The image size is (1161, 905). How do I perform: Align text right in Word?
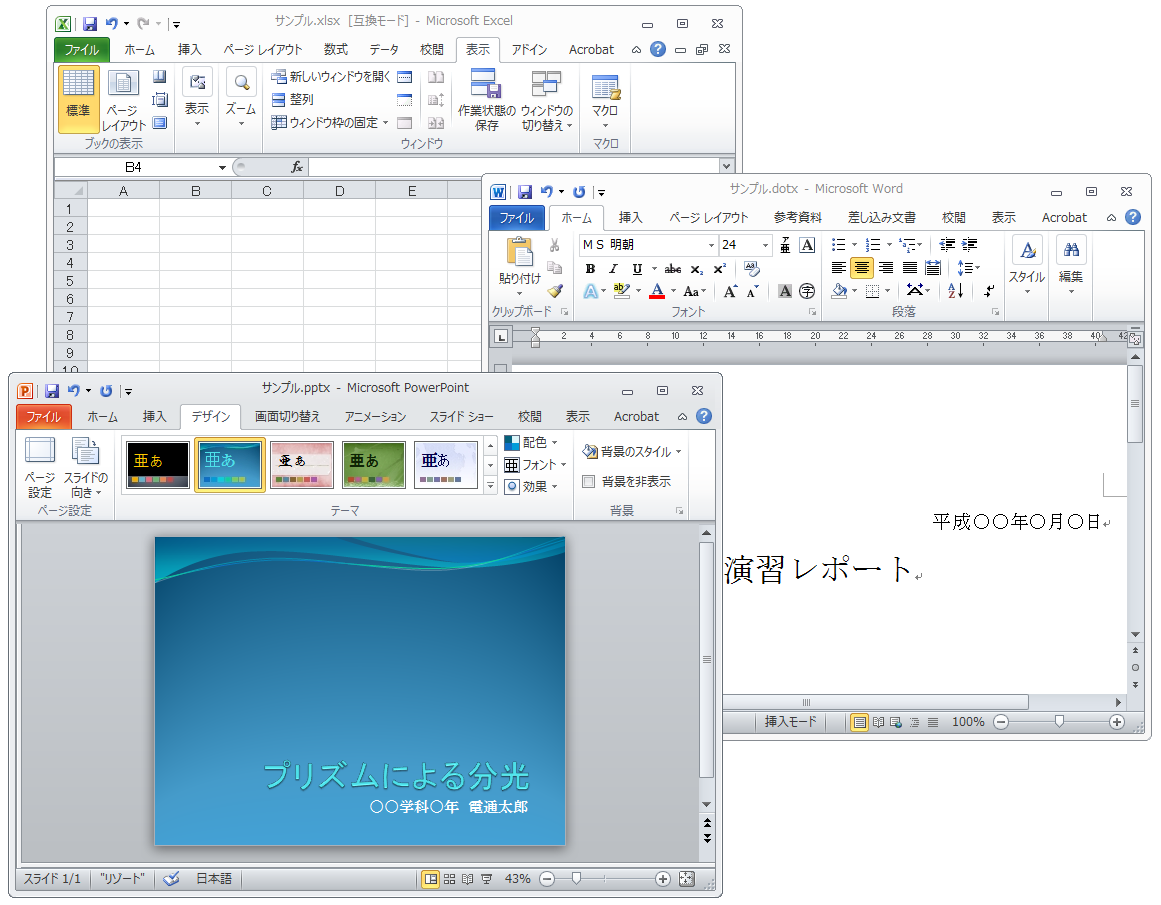pos(886,268)
